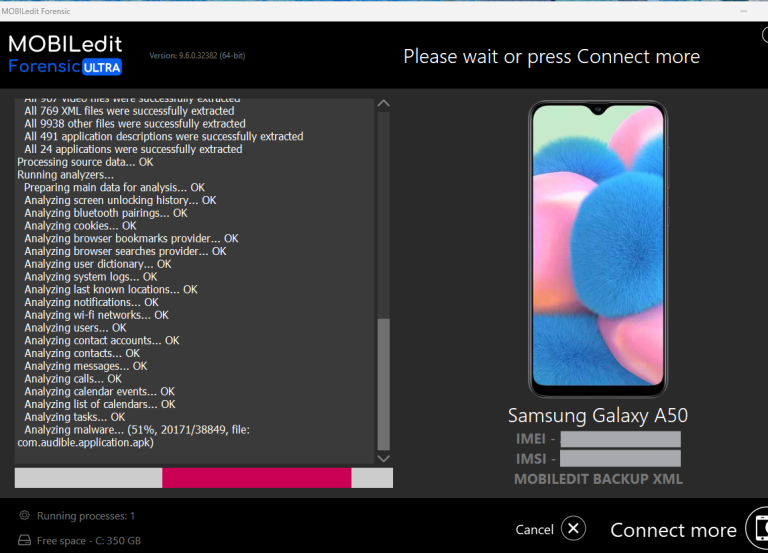
Task: Click the log scroll down arrow
Action: click(384, 458)
